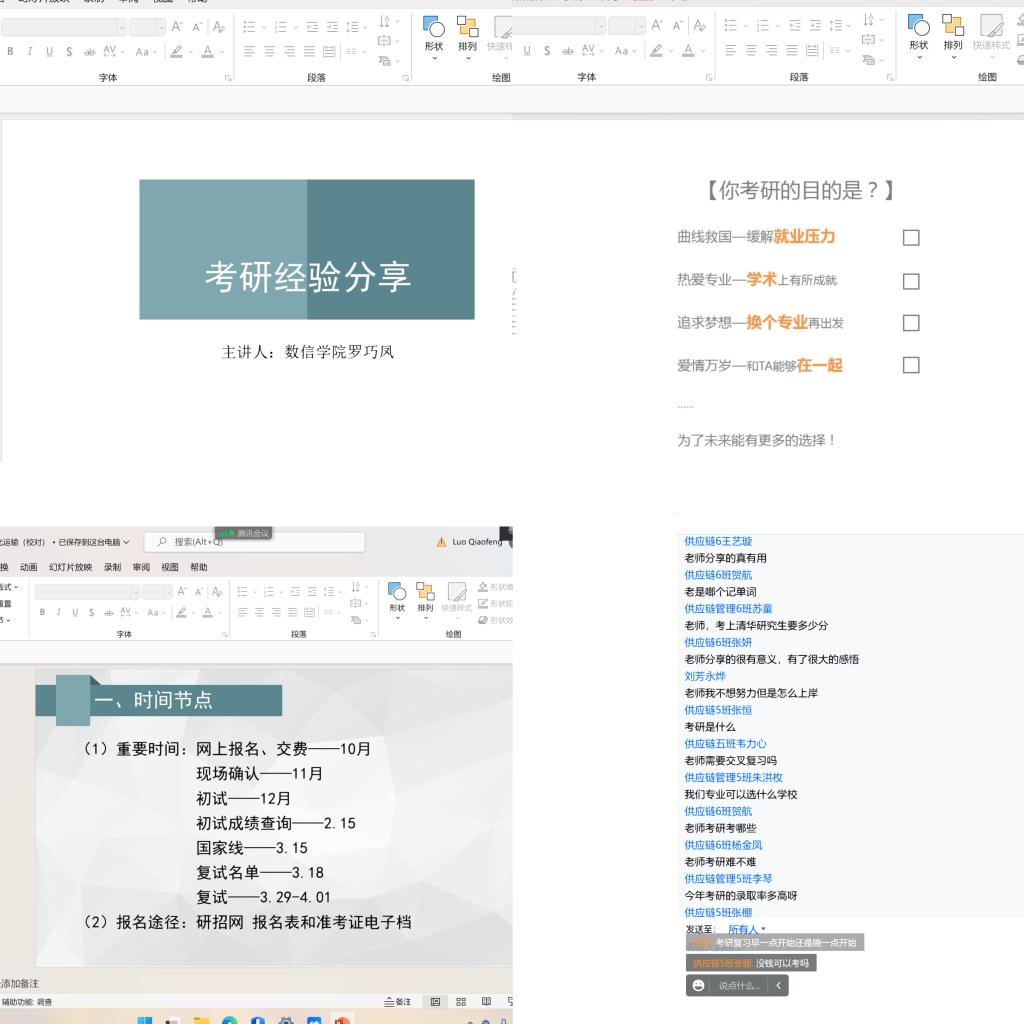Toggle reading view in the status bar

[x=487, y=1002]
